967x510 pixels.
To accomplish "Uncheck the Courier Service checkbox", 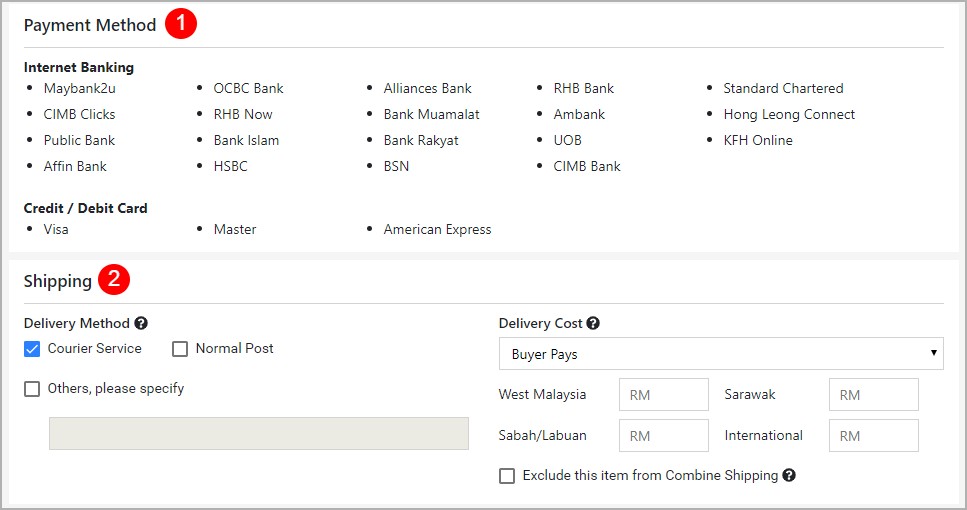I will (x=32, y=349).
